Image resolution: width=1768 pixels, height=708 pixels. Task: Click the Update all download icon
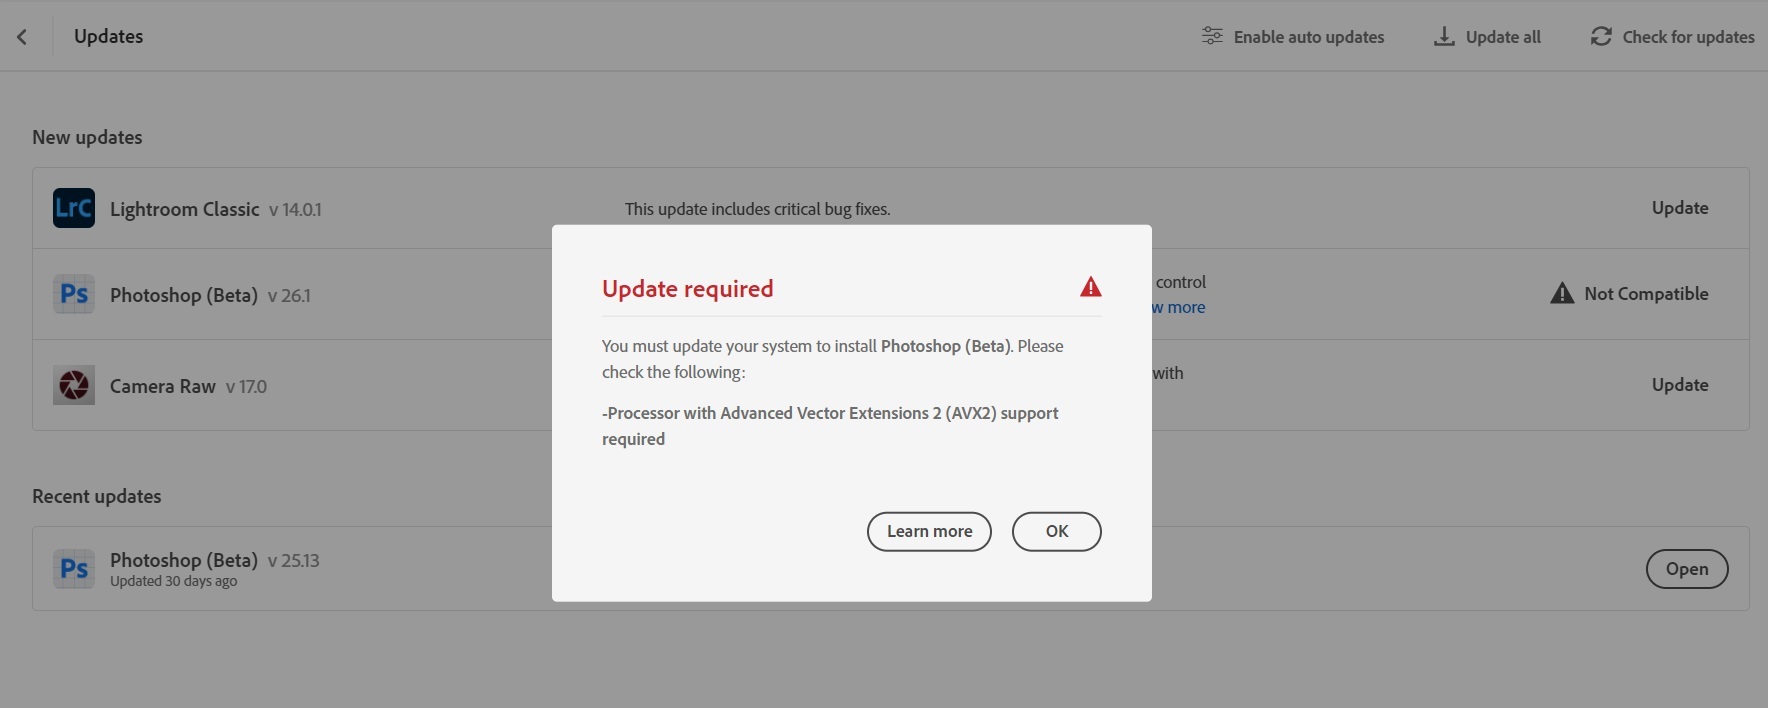[1444, 36]
